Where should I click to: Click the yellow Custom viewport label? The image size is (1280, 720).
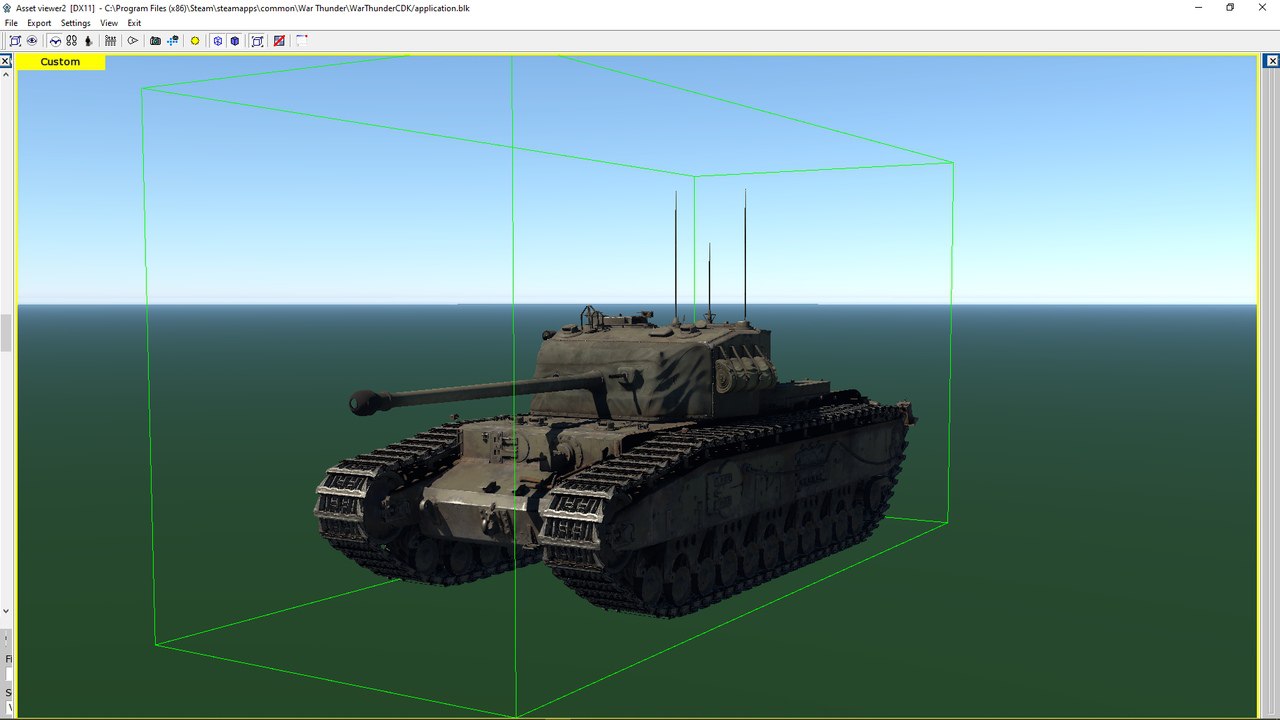coord(60,62)
